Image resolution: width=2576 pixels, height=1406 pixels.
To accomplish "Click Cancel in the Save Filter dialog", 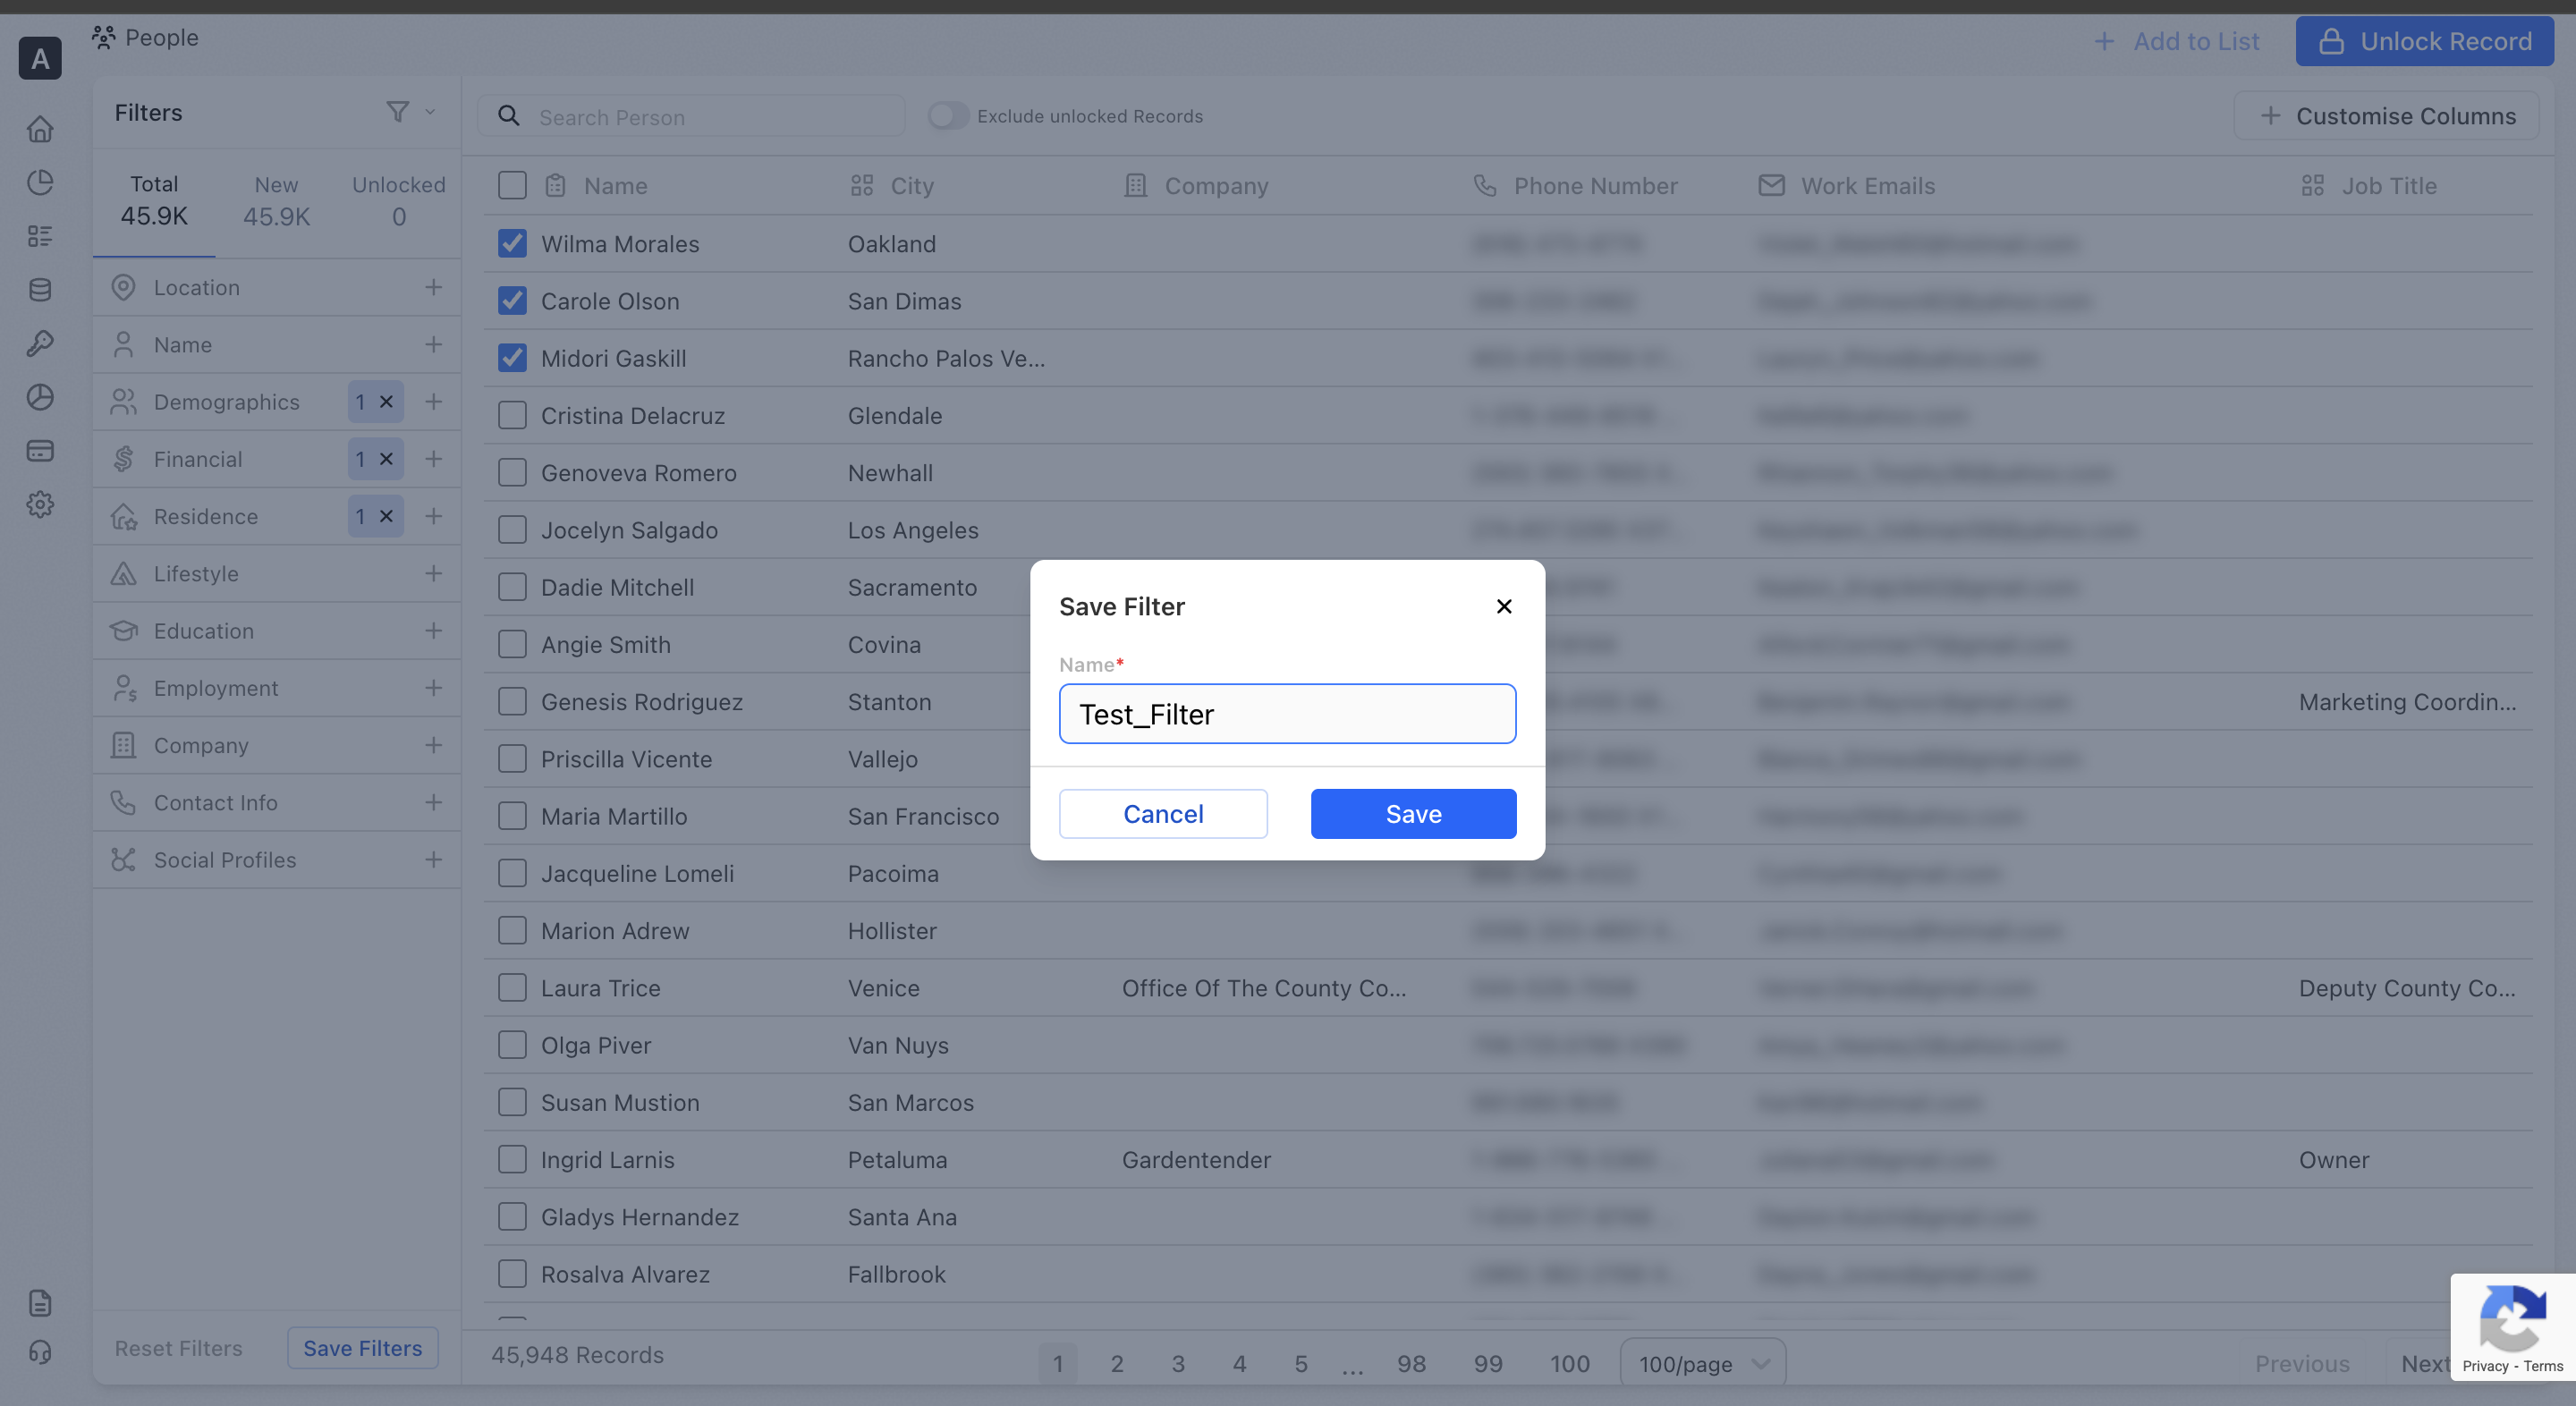I will click(1163, 813).
